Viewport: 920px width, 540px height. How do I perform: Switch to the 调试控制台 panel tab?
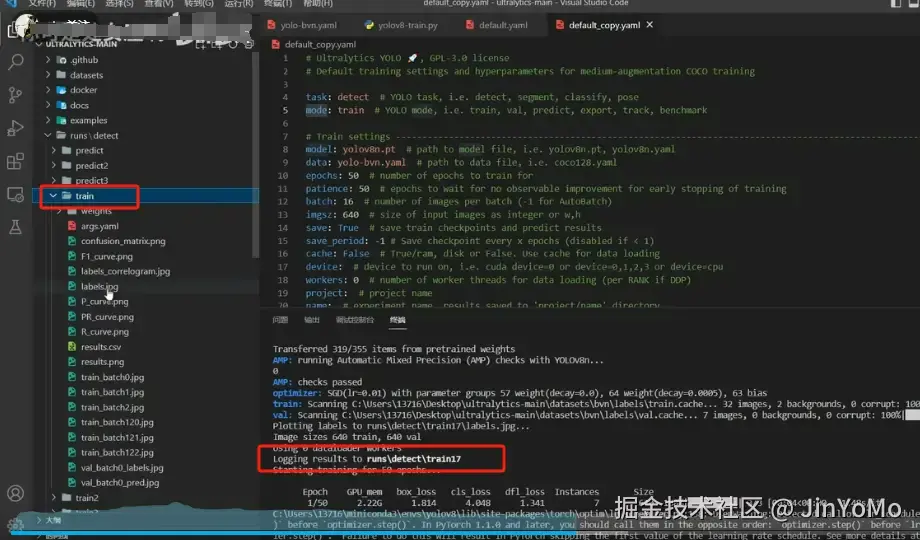click(354, 320)
